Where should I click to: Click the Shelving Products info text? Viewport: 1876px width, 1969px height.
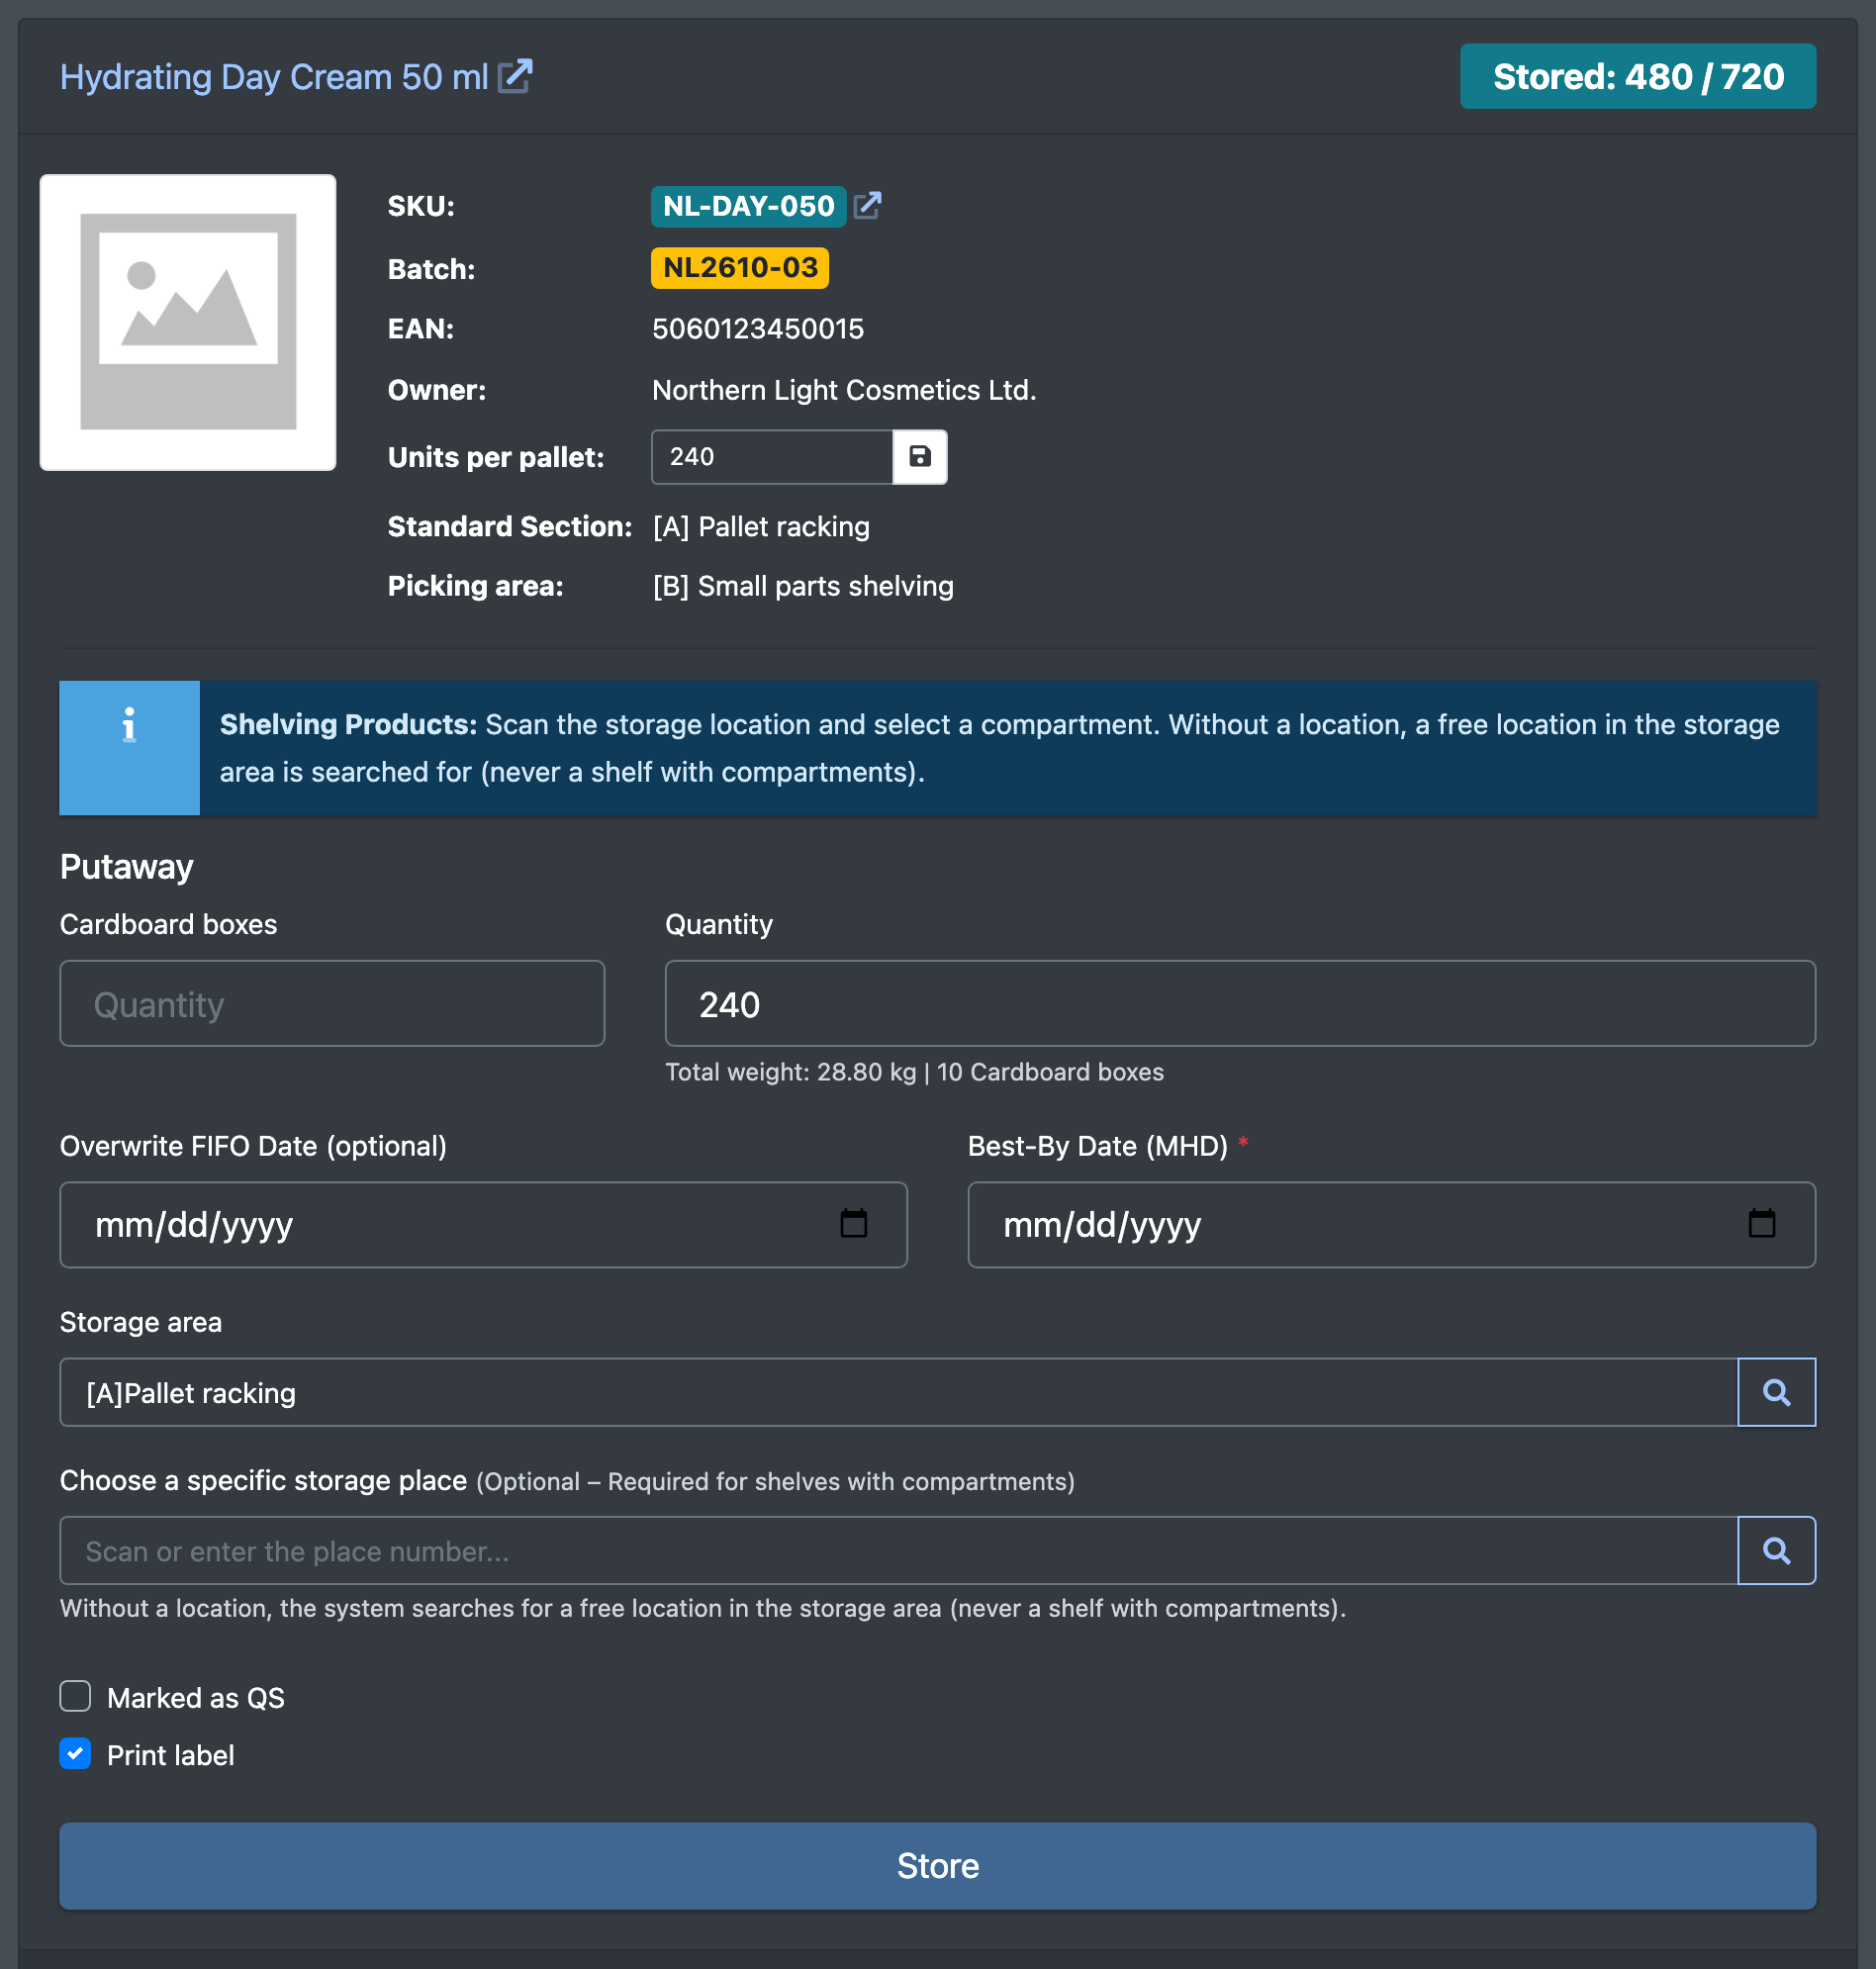click(x=1000, y=748)
